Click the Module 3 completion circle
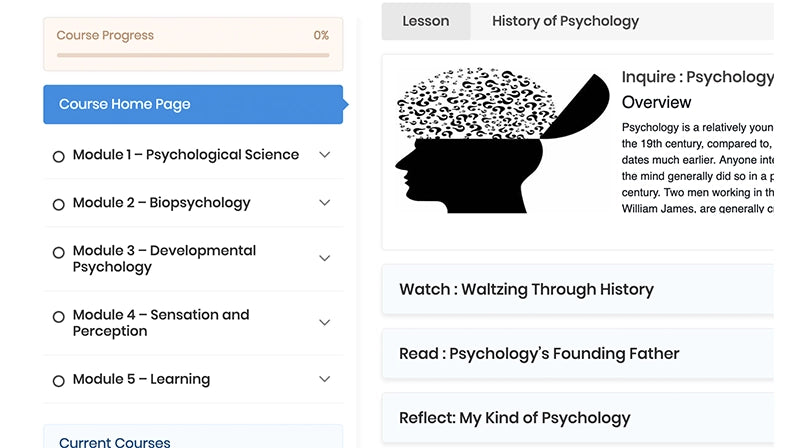 (x=58, y=253)
